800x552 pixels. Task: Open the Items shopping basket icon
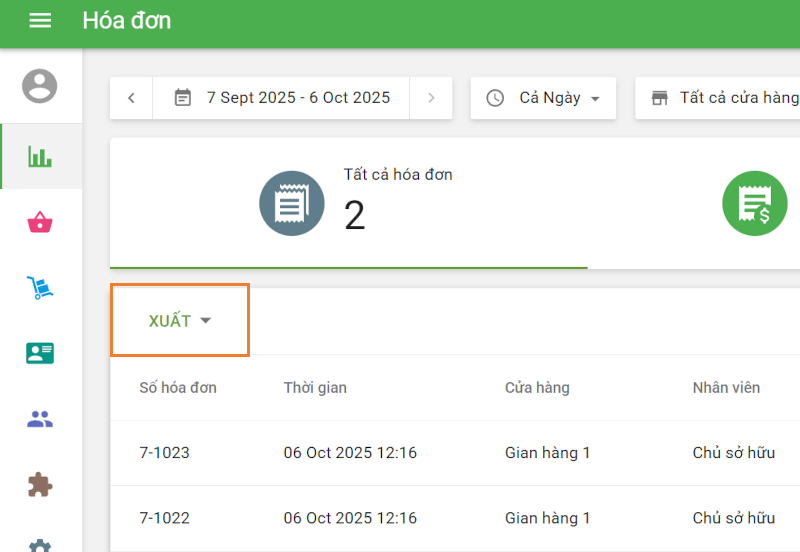pos(40,222)
